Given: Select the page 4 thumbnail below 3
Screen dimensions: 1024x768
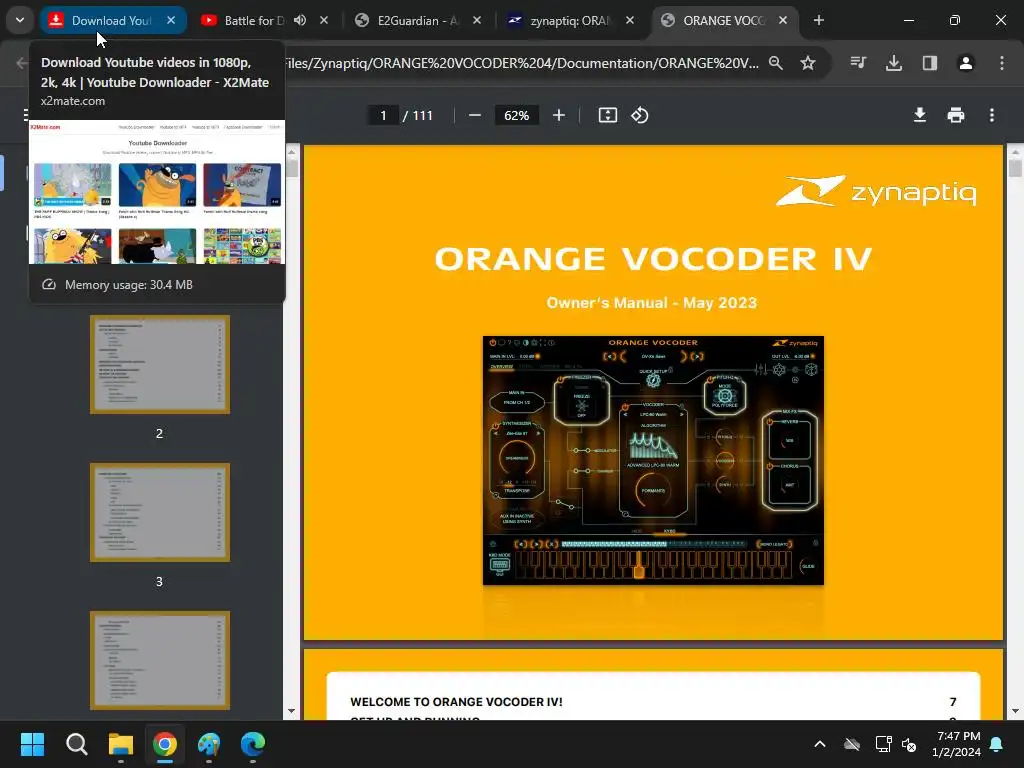Looking at the screenshot, I should click(160, 660).
